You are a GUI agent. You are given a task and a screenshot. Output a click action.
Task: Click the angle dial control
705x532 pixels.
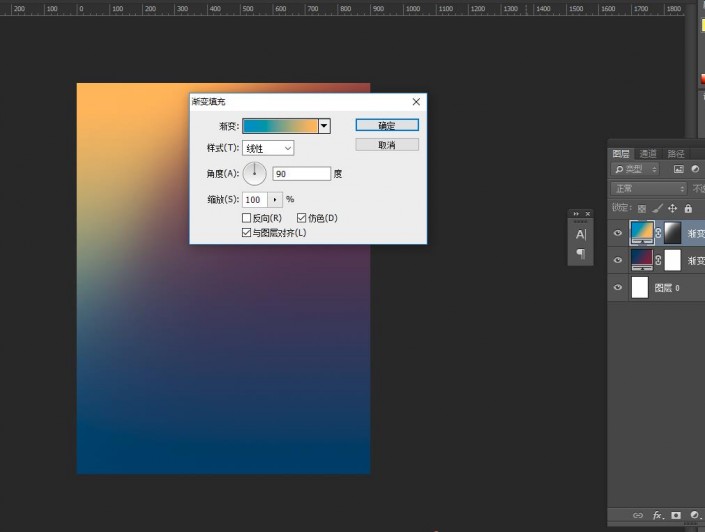tap(254, 174)
